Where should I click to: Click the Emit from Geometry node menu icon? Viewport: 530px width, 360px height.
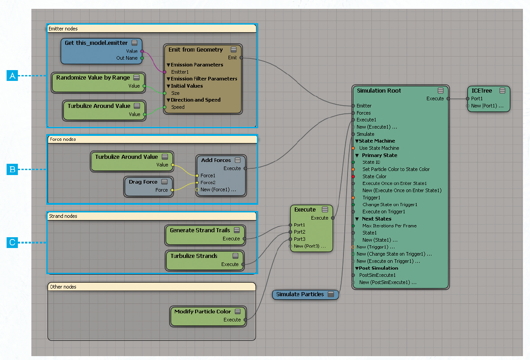pyautogui.click(x=234, y=49)
